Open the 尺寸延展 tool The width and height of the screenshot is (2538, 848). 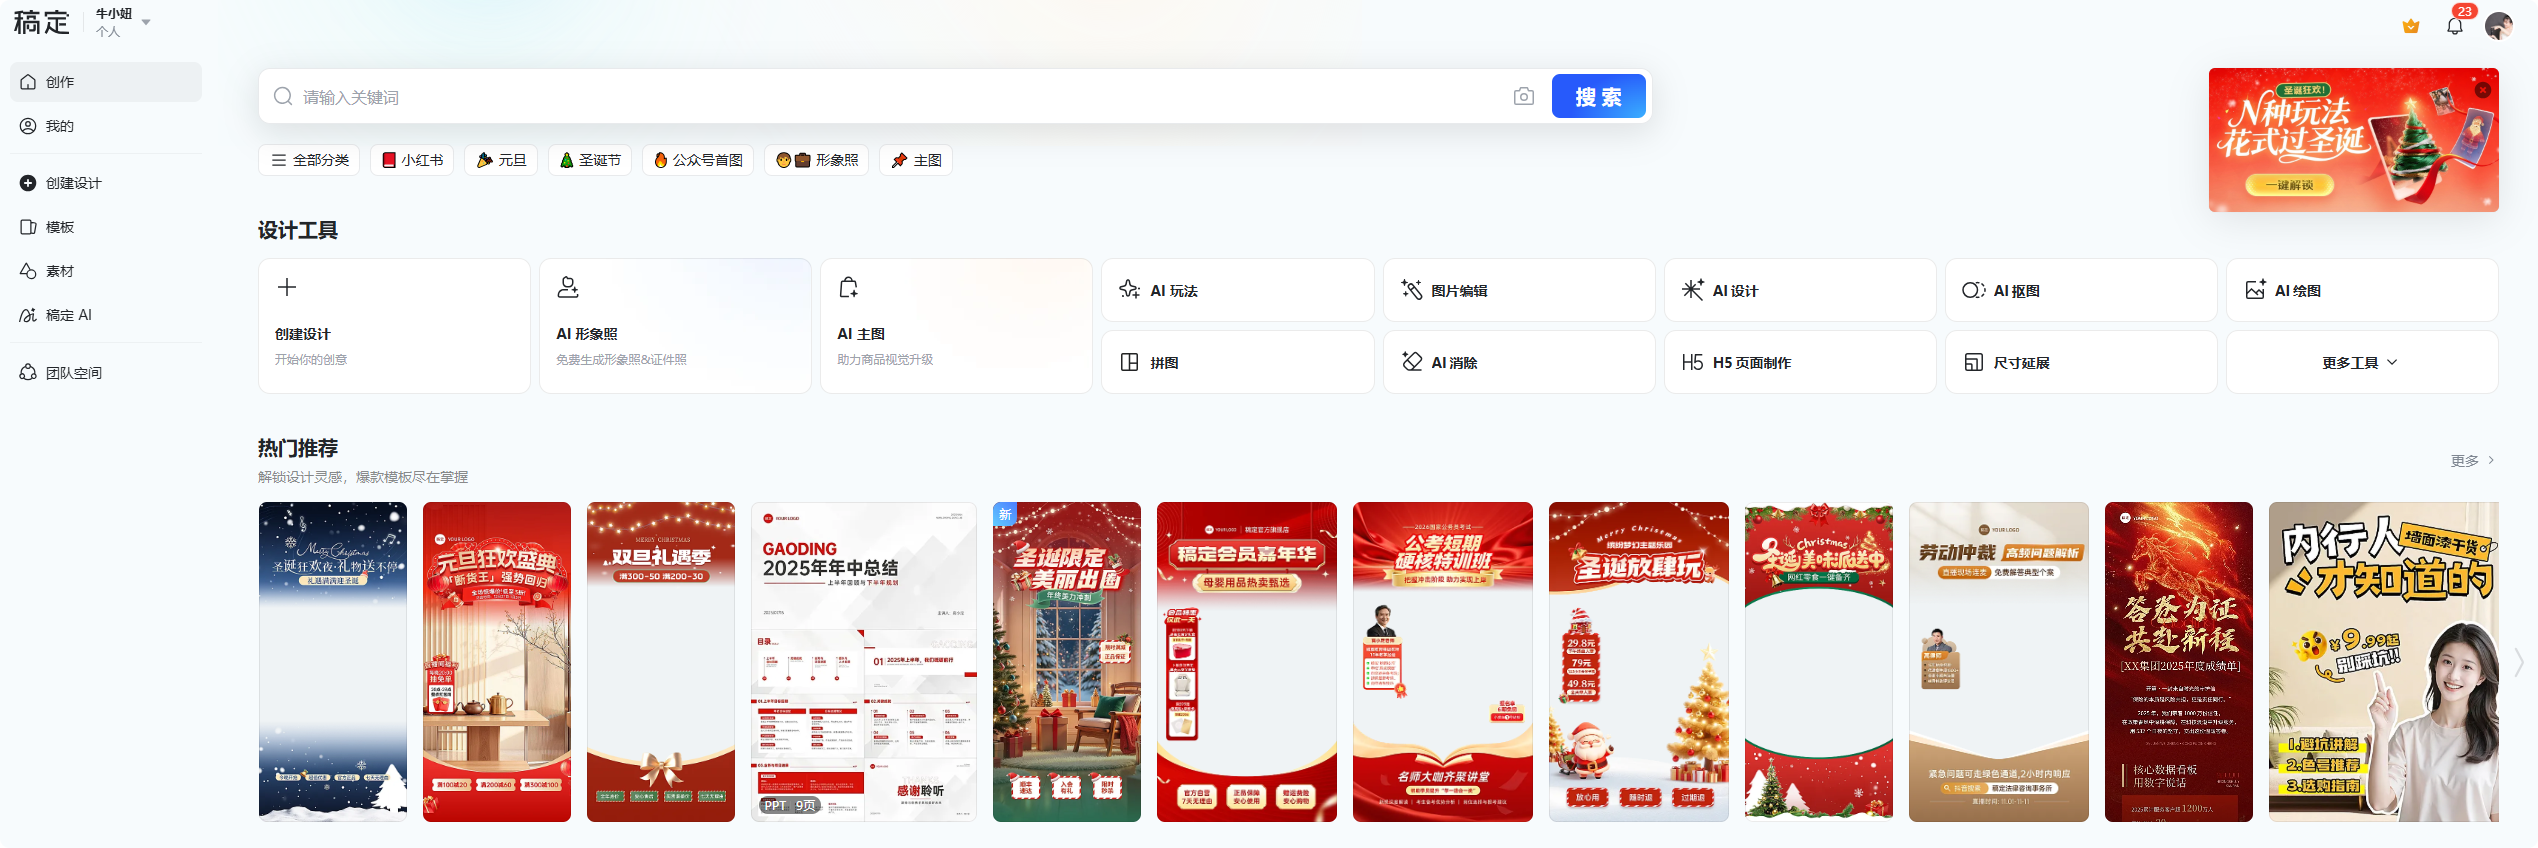tap(2081, 362)
